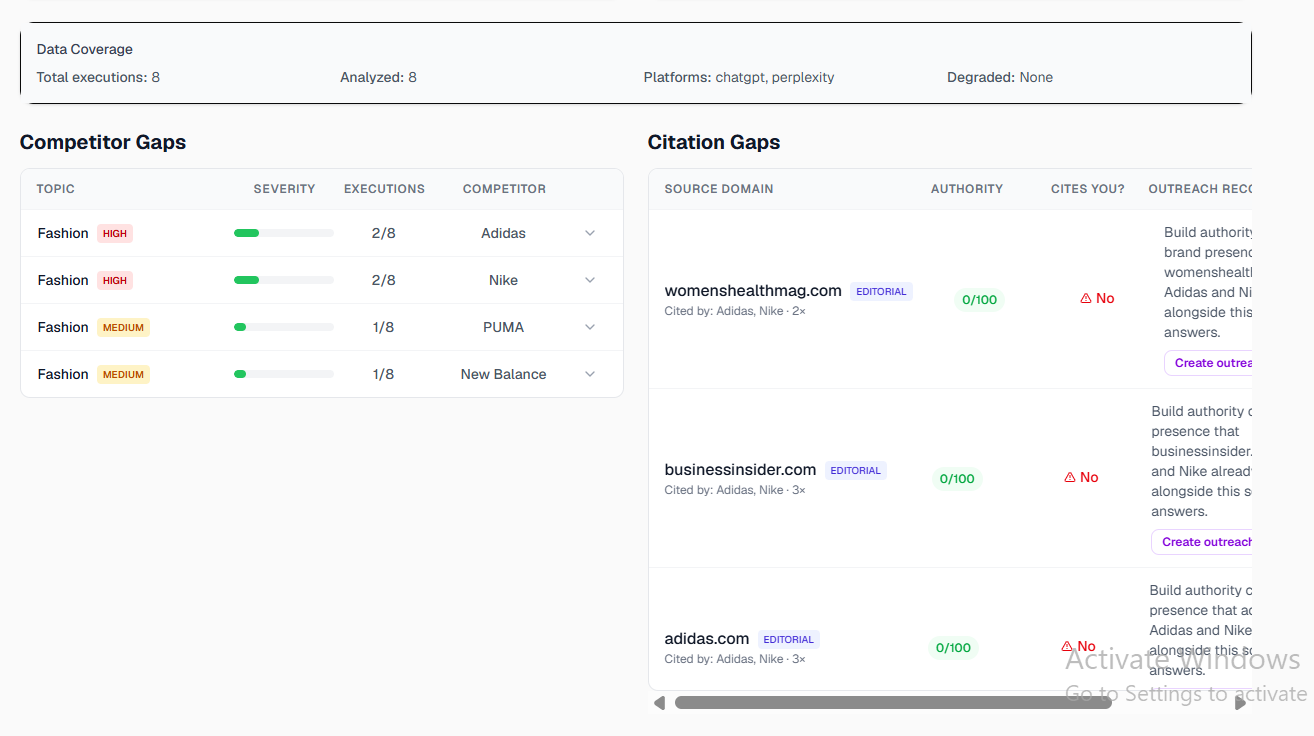Click the severity bar for New Balance row

click(284, 374)
